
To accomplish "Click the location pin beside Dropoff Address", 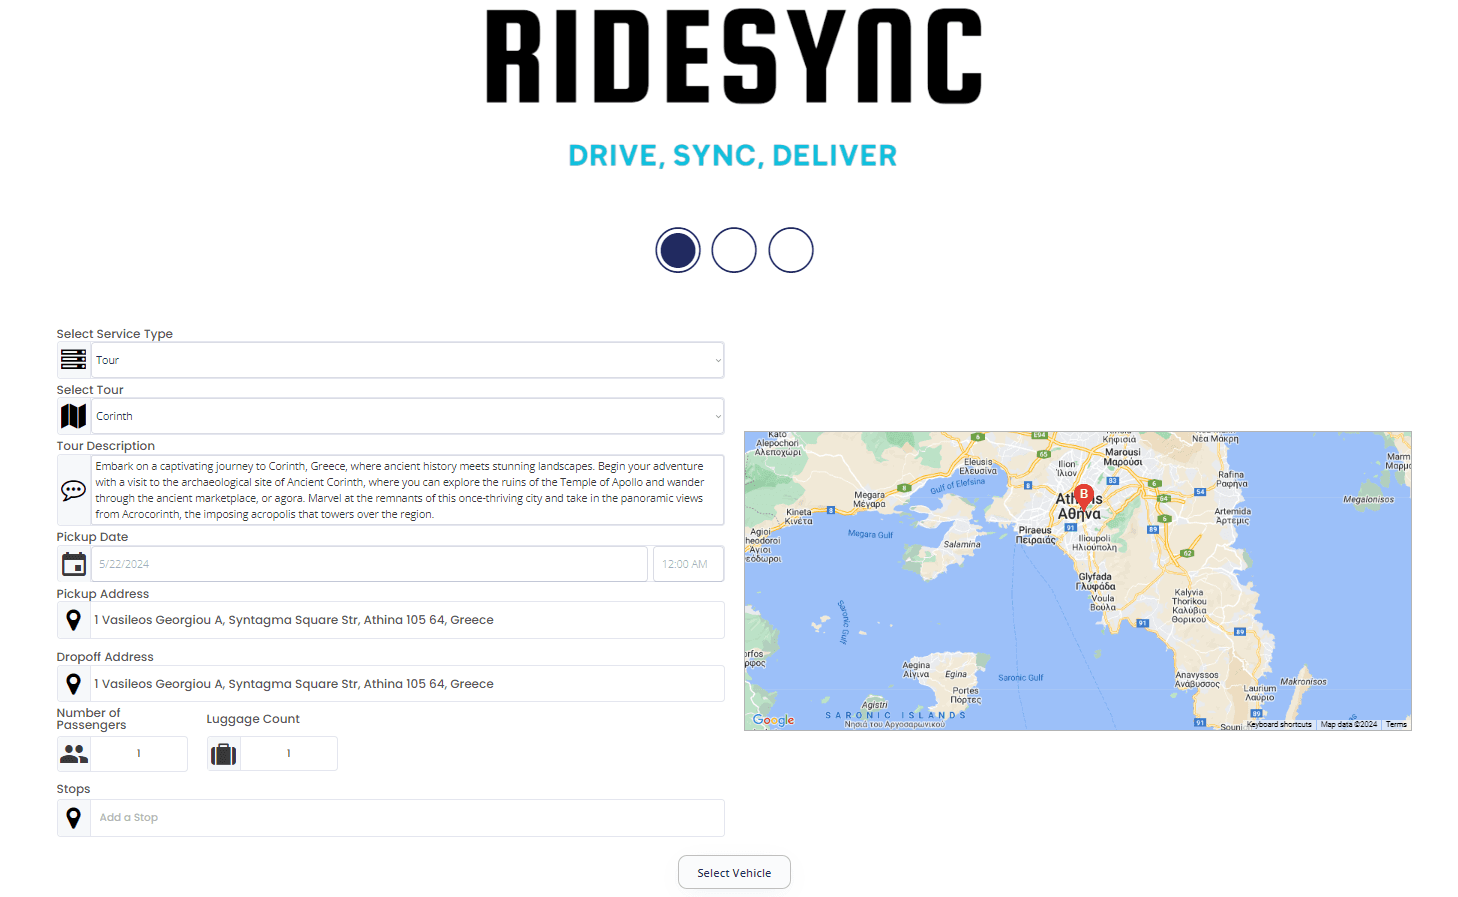I will point(73,683).
